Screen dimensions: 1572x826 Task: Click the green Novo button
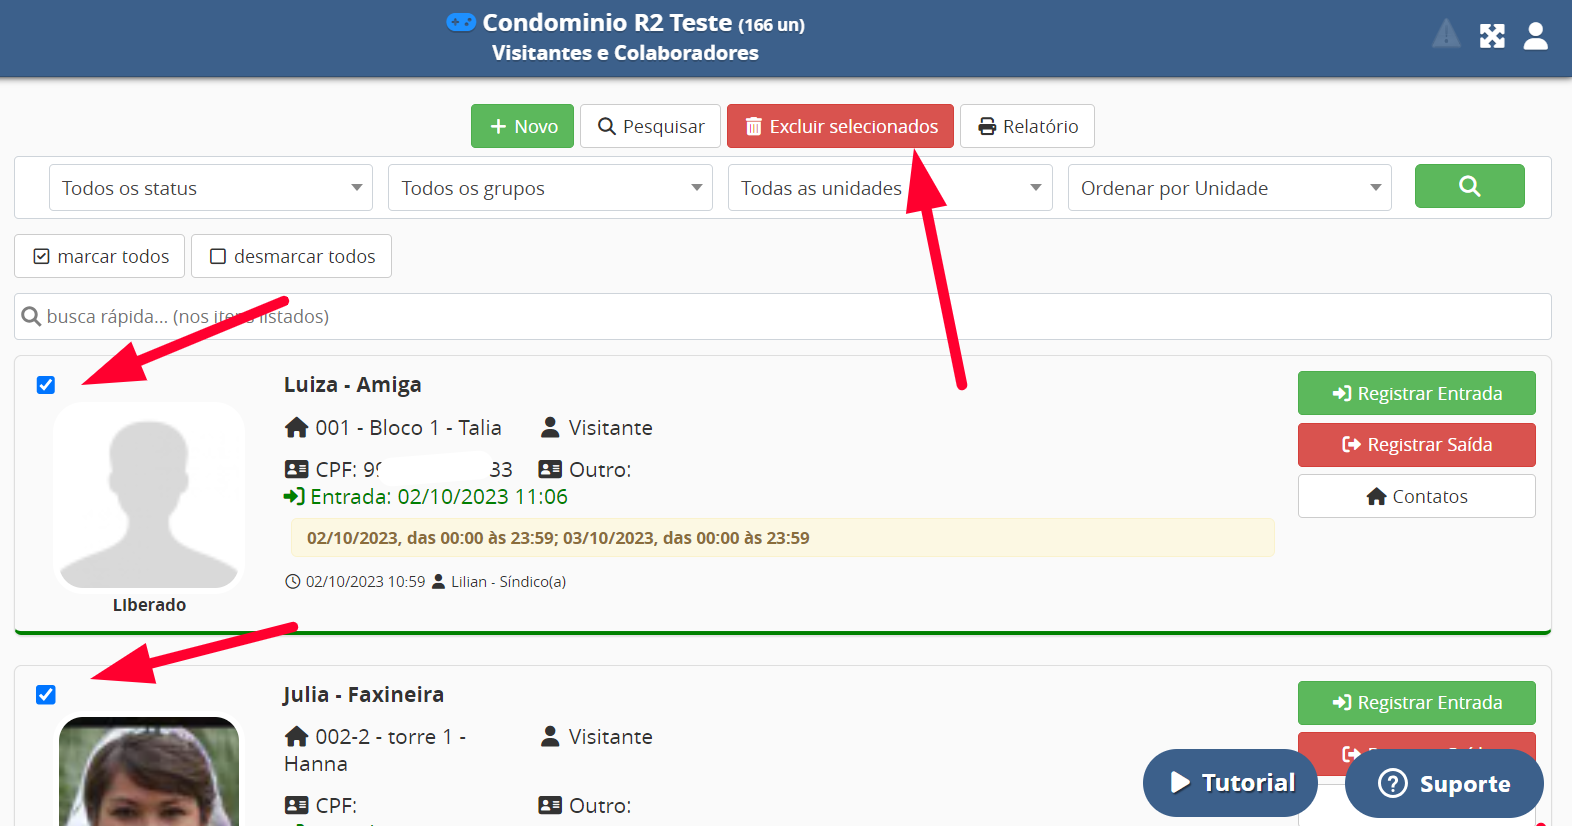click(x=522, y=126)
